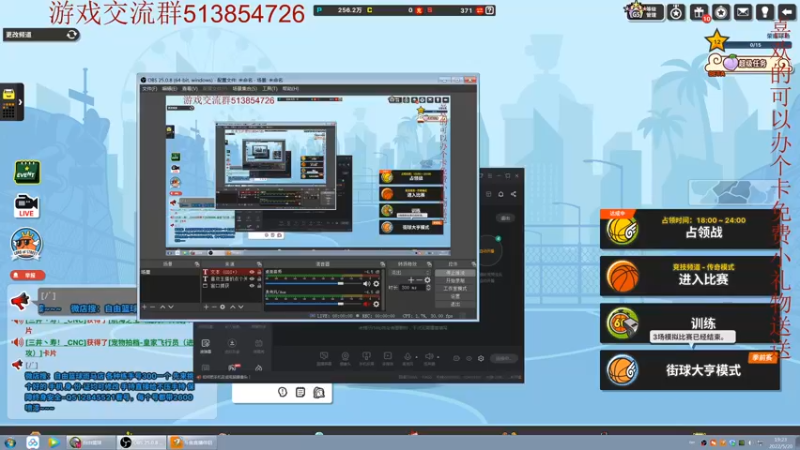This screenshot has height=450, width=800.
Task: Open the LIVE camera icon
Action: tap(26, 207)
